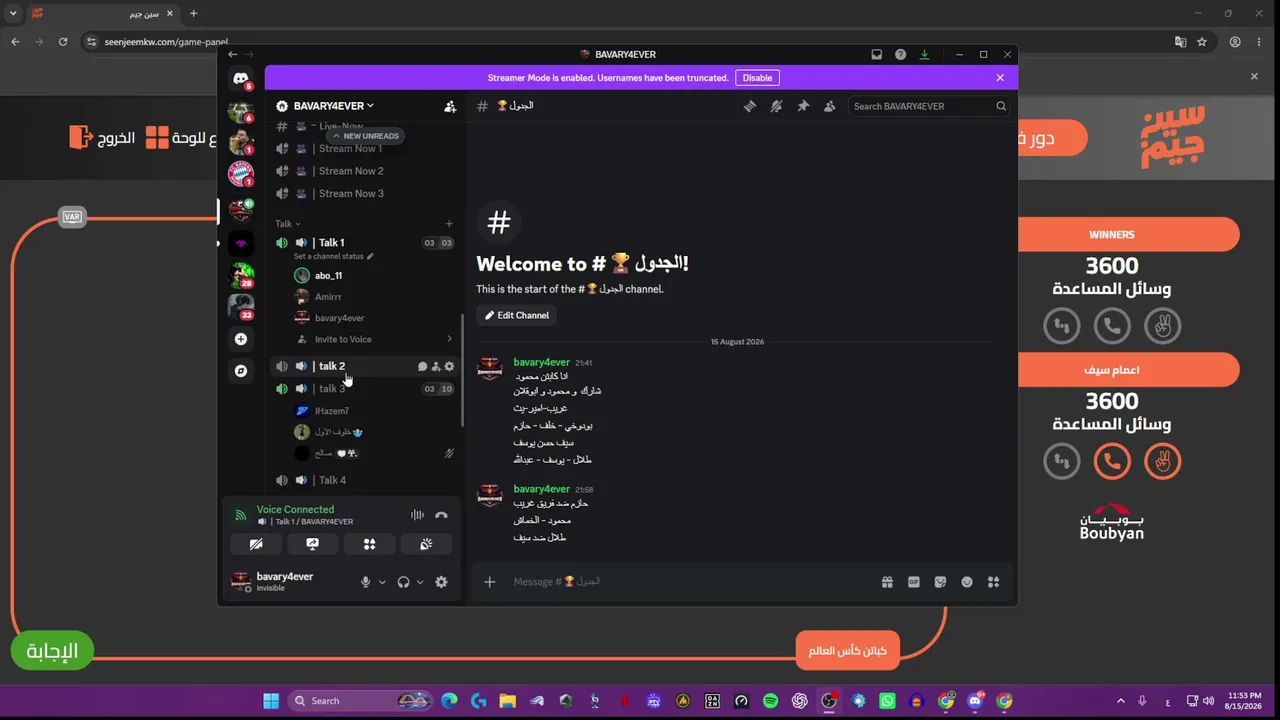Screen dimensions: 1280x720
Task: Expand Invite to Voice arrow
Action: click(449, 339)
